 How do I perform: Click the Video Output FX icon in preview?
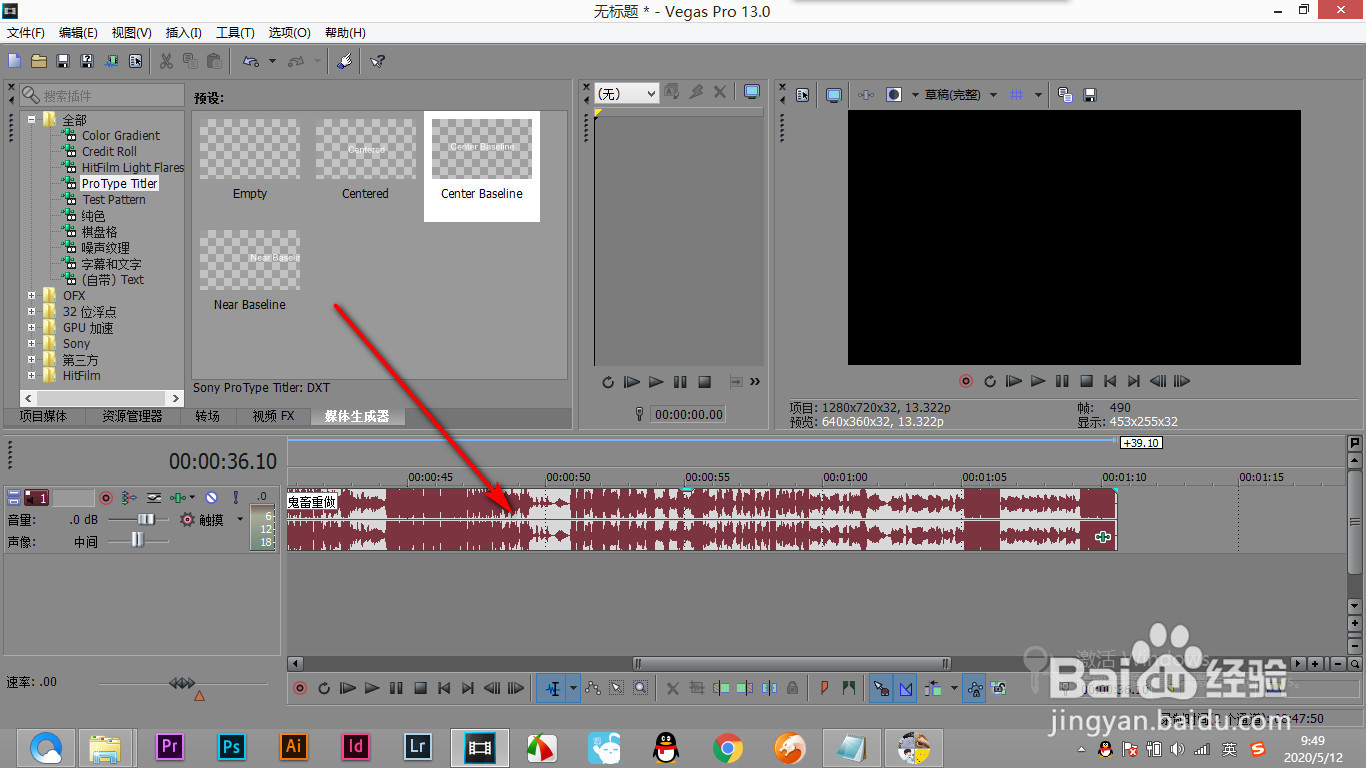(x=867, y=95)
